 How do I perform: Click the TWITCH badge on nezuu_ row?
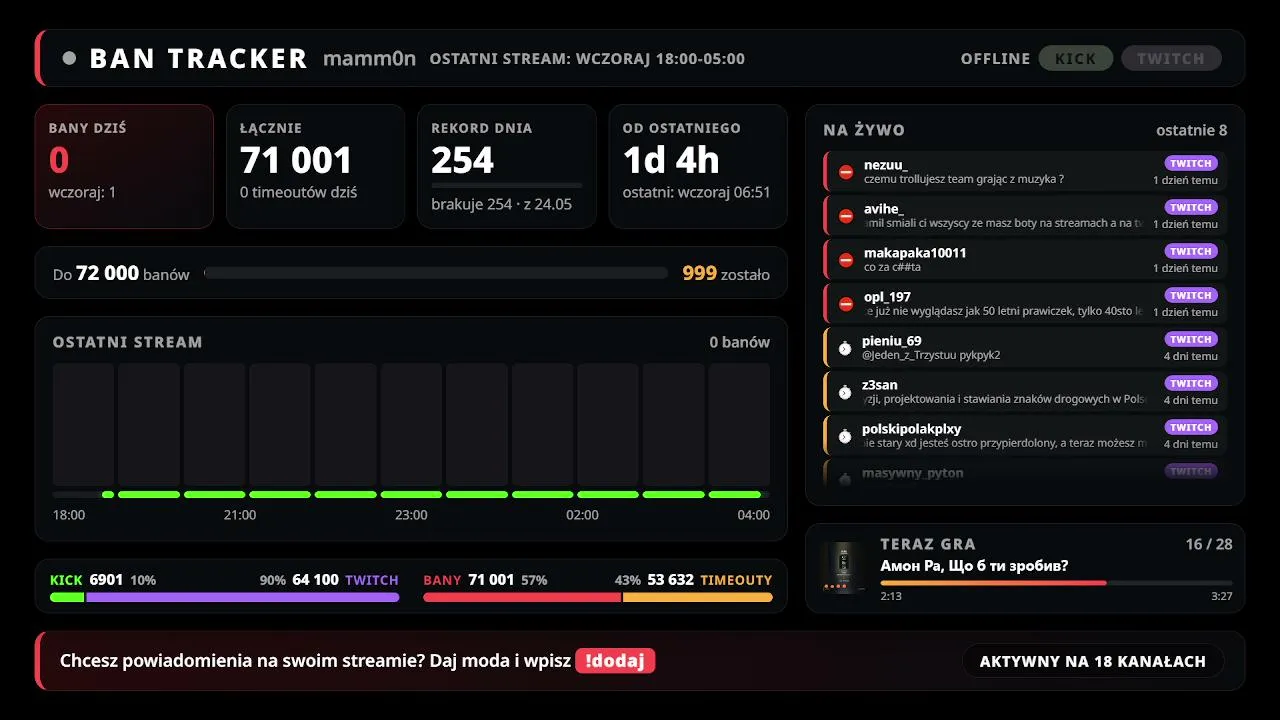pyautogui.click(x=1191, y=163)
